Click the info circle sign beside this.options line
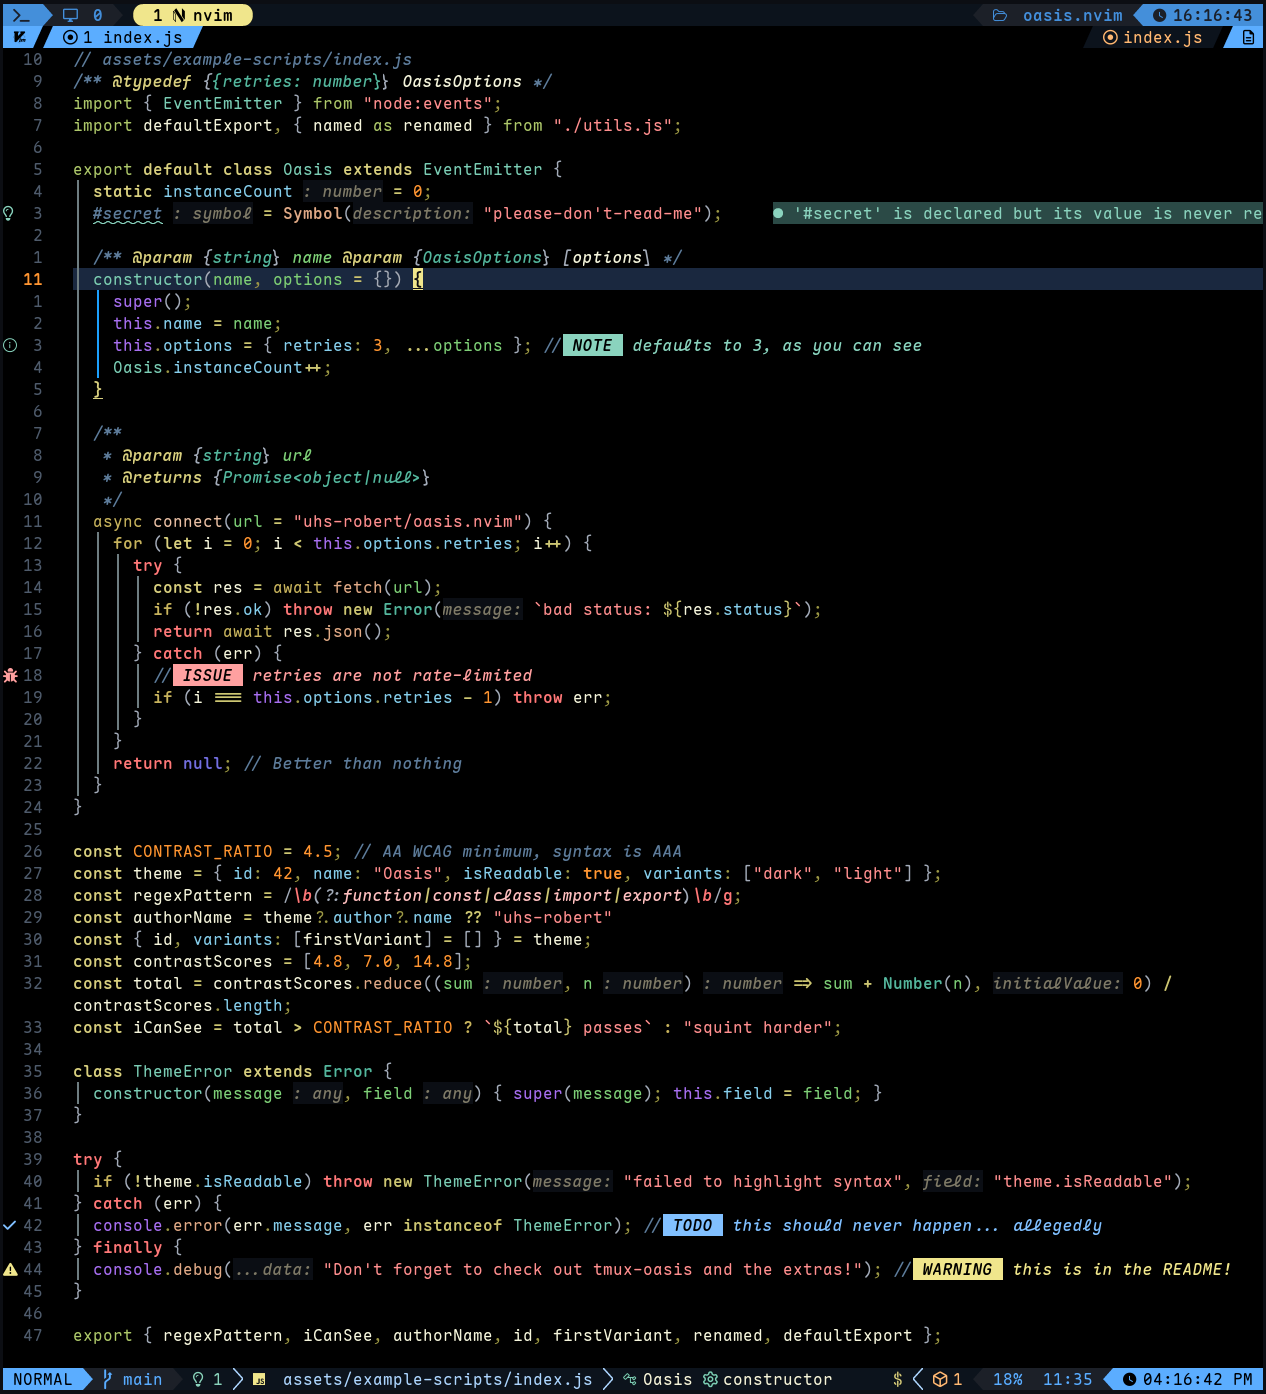The image size is (1266, 1394). [x=9, y=345]
